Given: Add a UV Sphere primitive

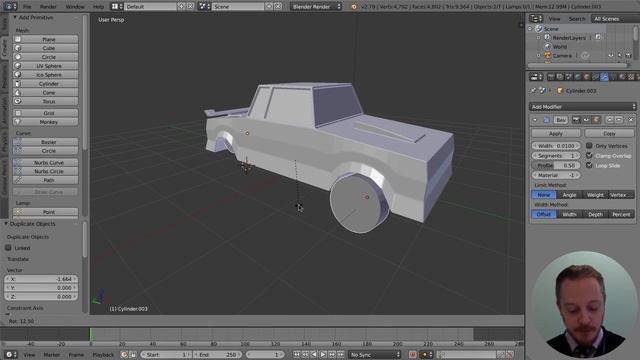Looking at the screenshot, I should pyautogui.click(x=45, y=66).
